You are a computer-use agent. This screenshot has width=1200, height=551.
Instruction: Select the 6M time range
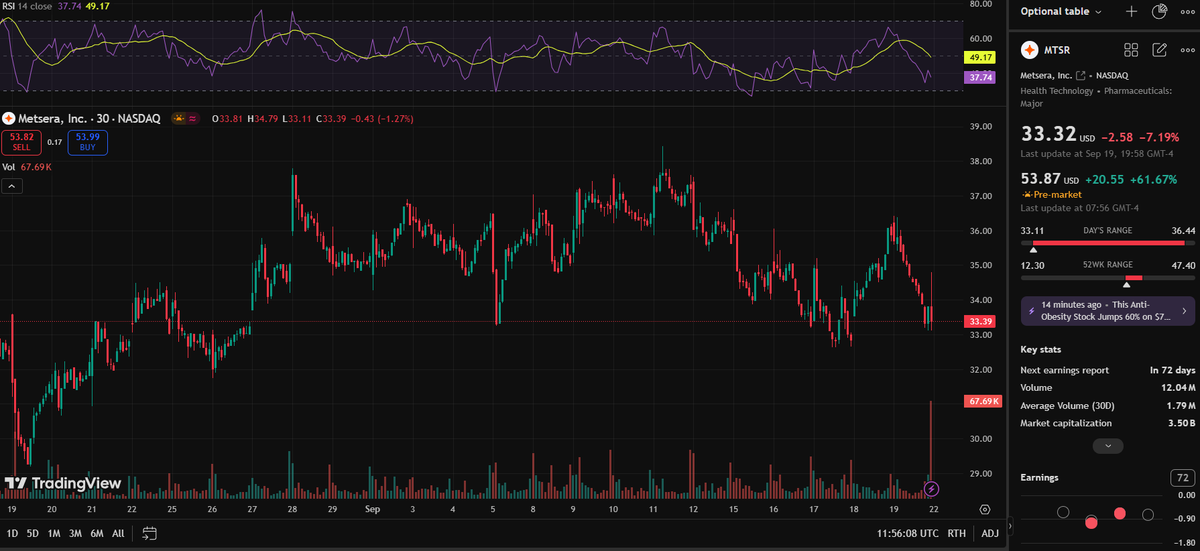(x=97, y=533)
